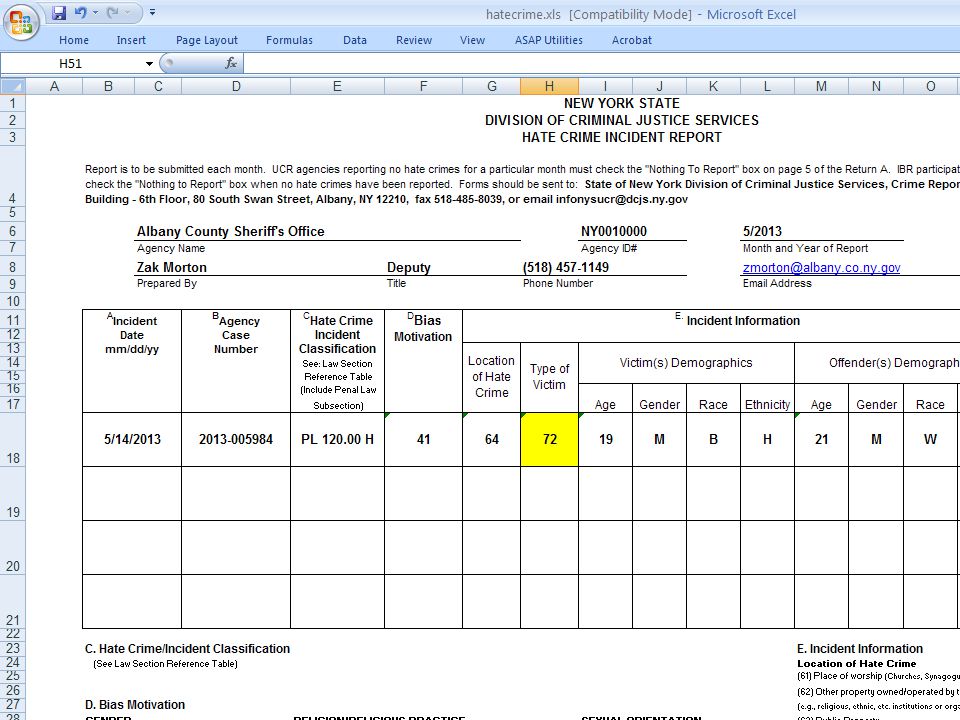
Task: Select the victim ethnicity cell H
Action: (x=767, y=440)
